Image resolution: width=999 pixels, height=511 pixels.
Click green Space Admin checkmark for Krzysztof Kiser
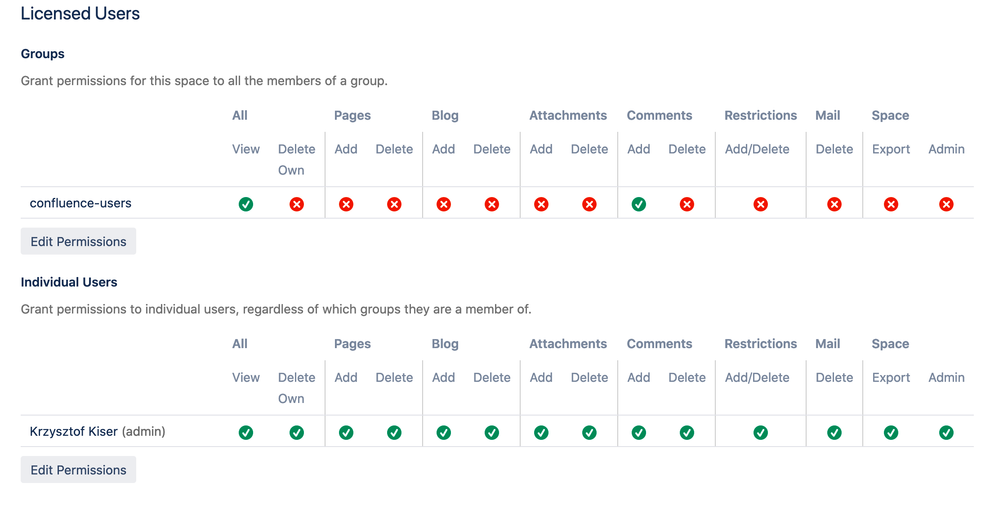coord(946,433)
